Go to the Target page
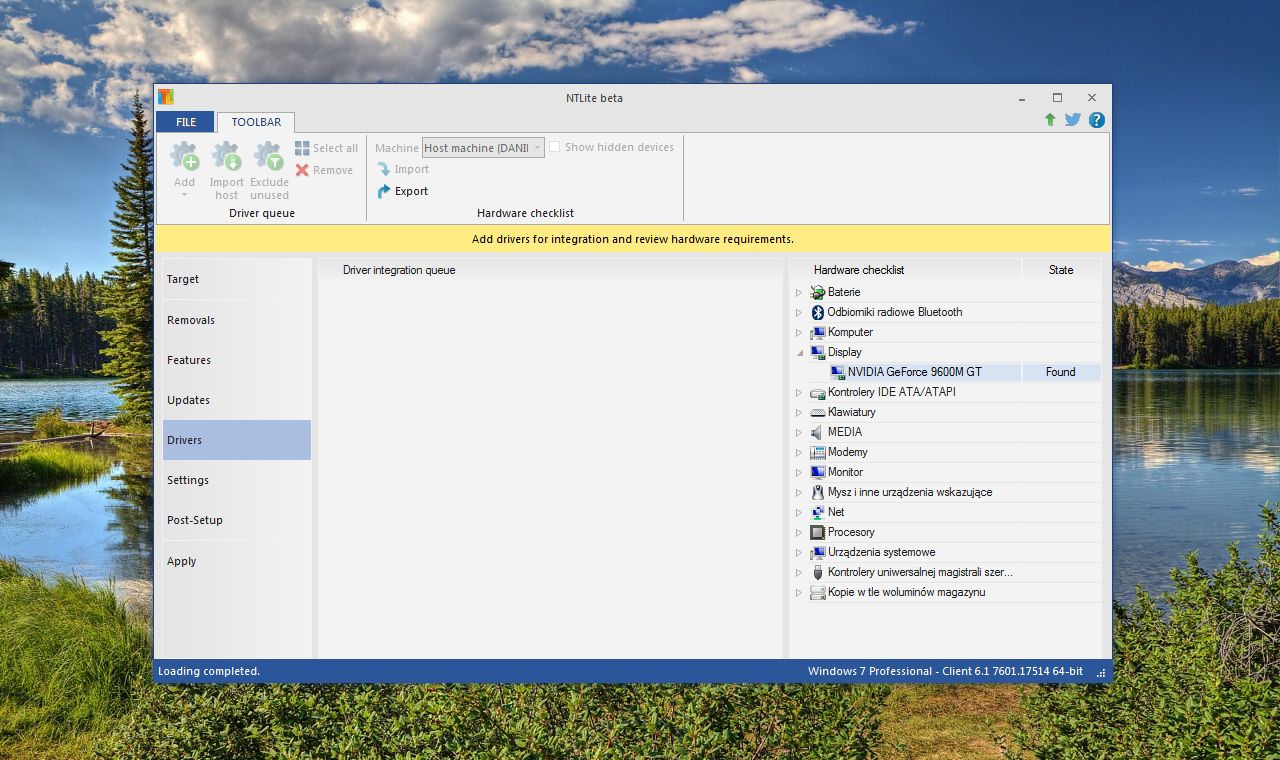The image size is (1280, 760). [237, 279]
